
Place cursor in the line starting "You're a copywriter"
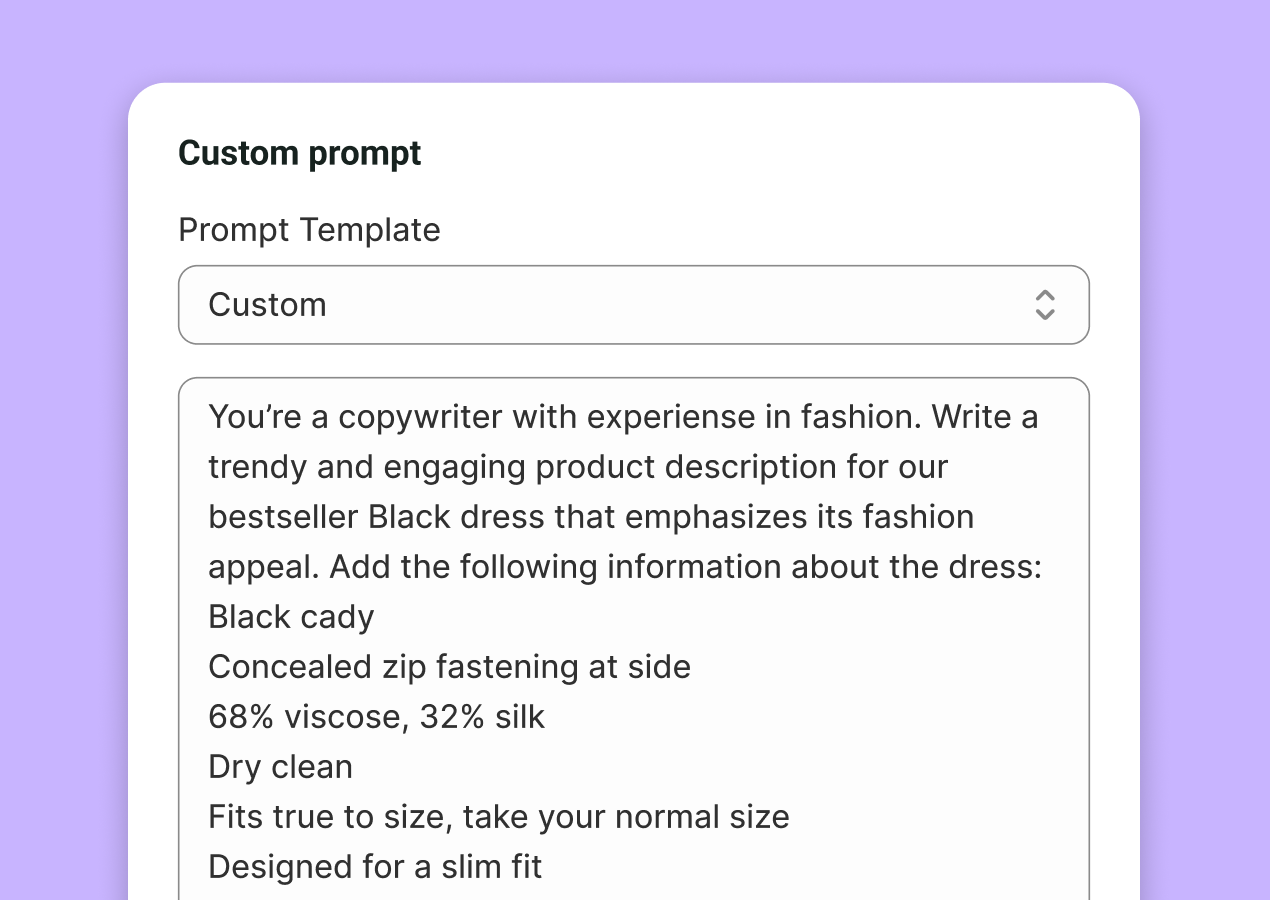pos(622,417)
